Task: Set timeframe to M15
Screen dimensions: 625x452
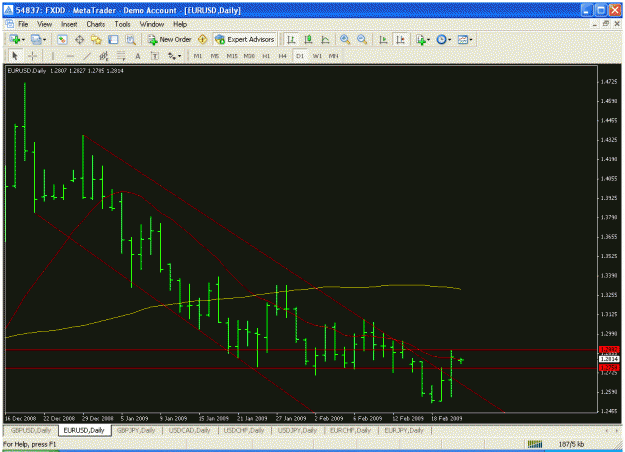Action: pyautogui.click(x=232, y=56)
